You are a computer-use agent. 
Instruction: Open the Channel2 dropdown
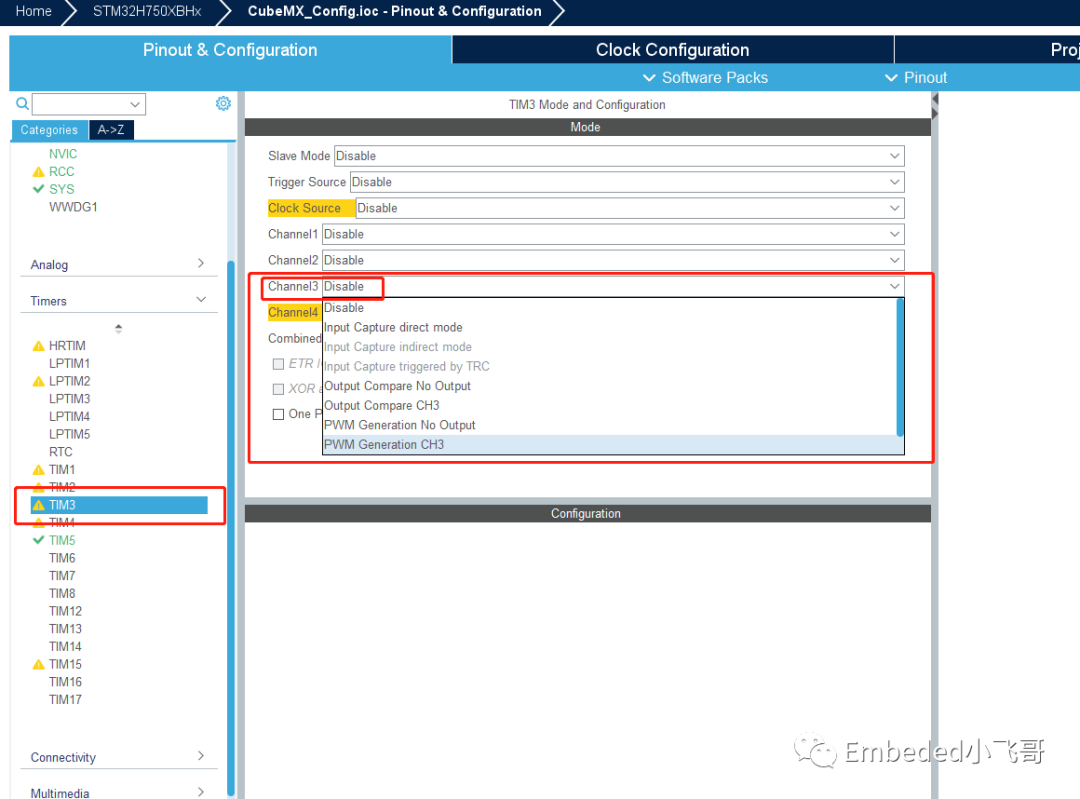point(613,260)
